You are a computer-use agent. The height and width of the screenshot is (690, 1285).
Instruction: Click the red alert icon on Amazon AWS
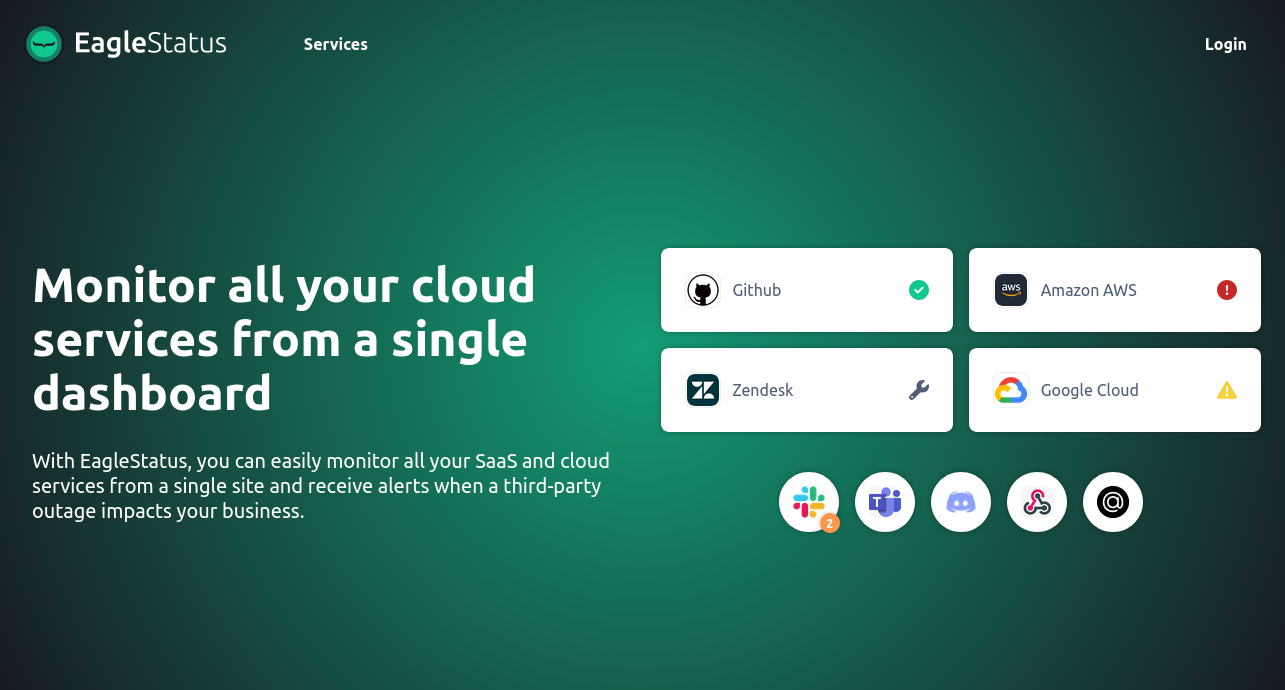point(1227,290)
